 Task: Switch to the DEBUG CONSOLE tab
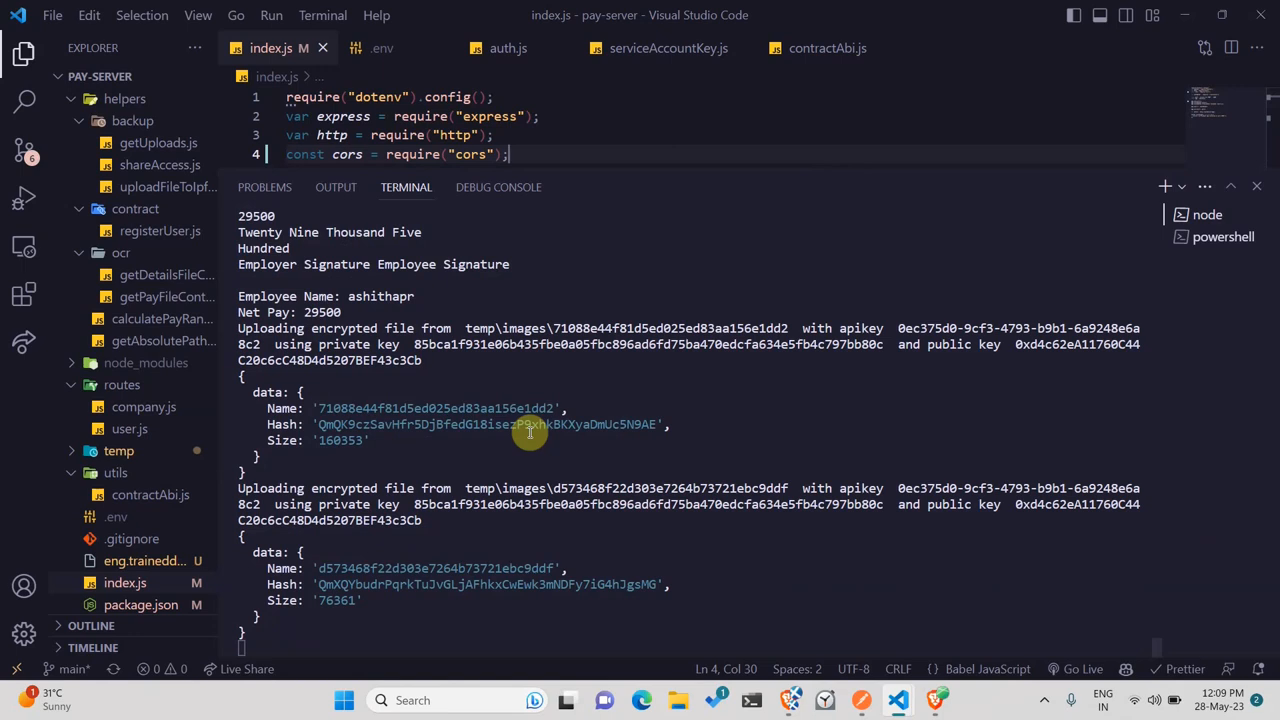498,187
